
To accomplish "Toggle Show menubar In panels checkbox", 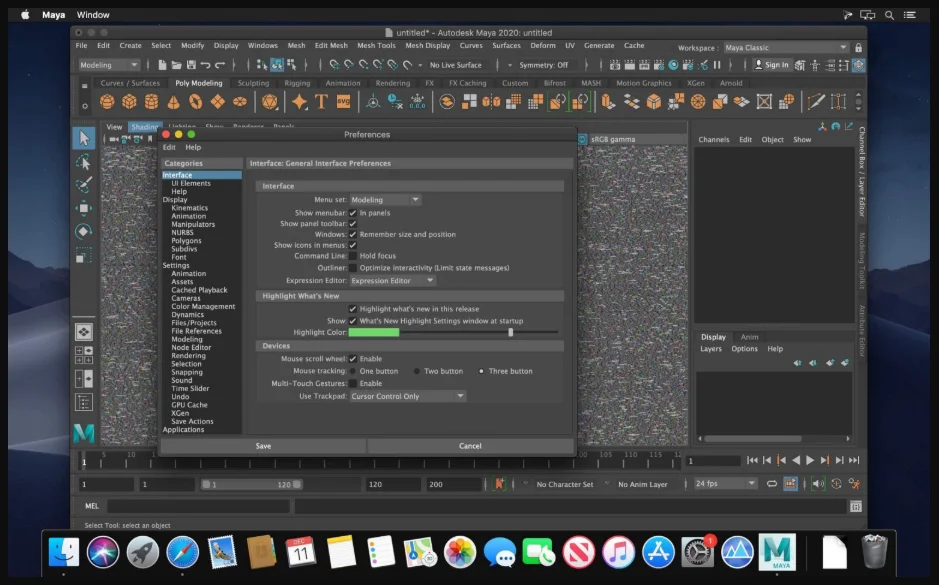I will click(353, 213).
